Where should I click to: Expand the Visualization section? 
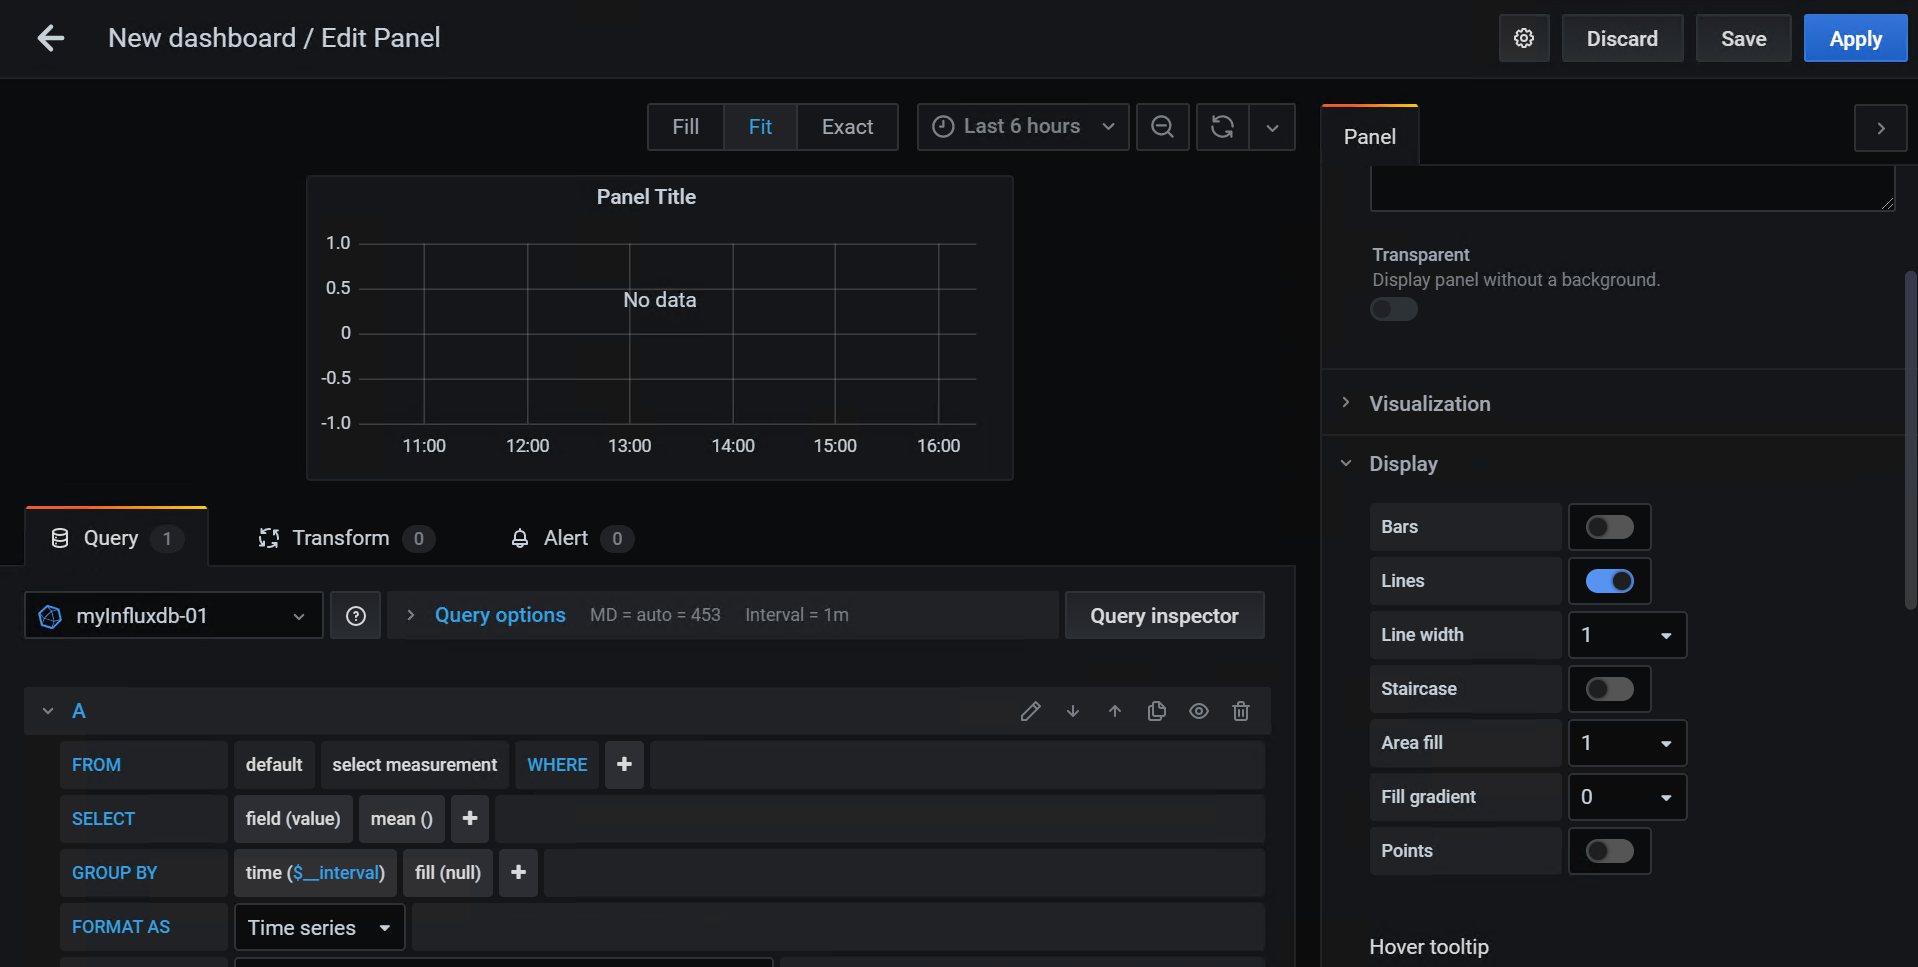[x=1429, y=404]
